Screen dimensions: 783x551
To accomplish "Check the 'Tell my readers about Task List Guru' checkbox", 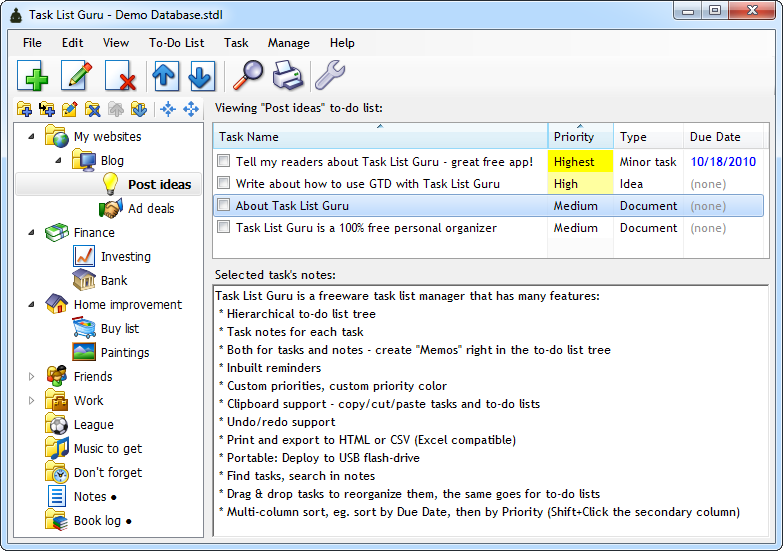I will pos(224,161).
